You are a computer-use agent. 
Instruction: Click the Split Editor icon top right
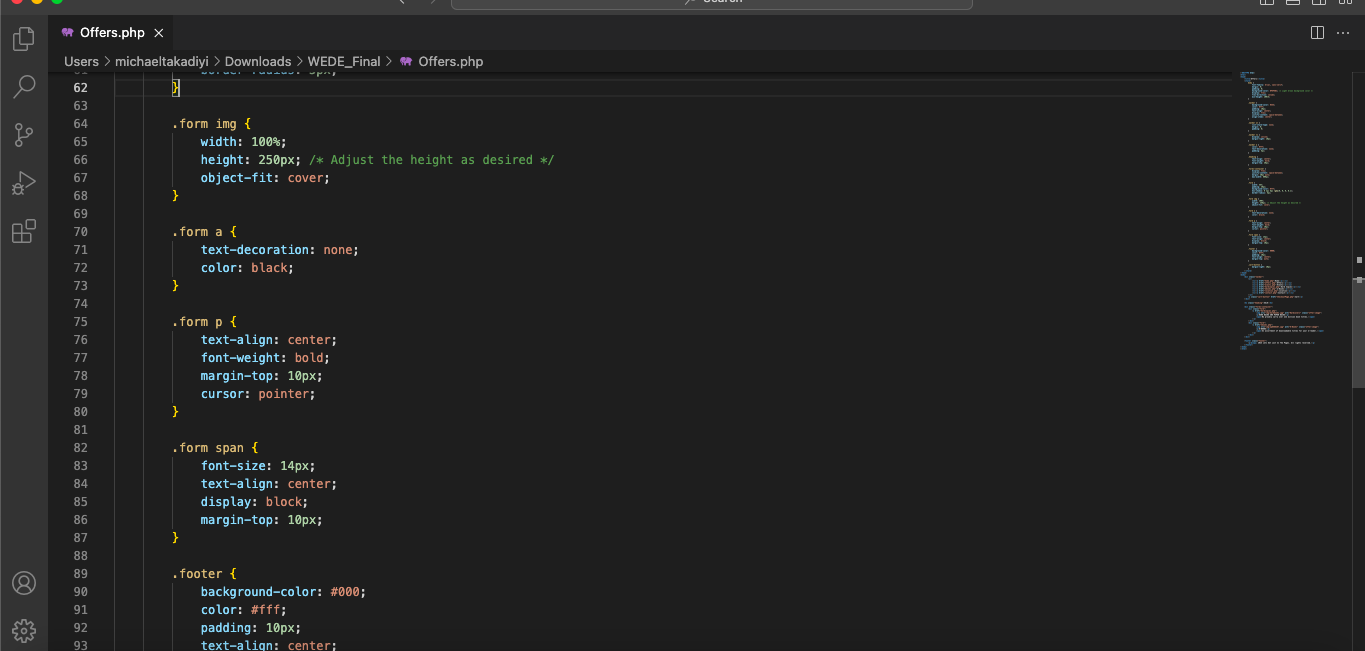(1317, 32)
